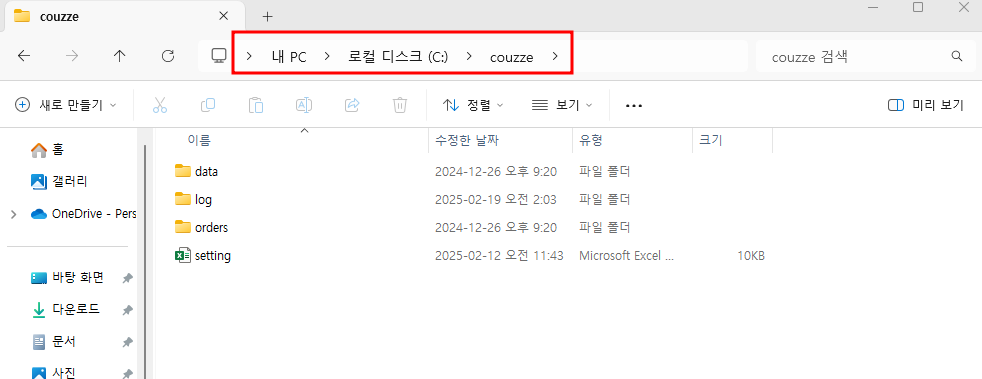Open 바탕 화면 in quick access
Image resolution: width=982 pixels, height=379 pixels.
[x=67, y=278]
